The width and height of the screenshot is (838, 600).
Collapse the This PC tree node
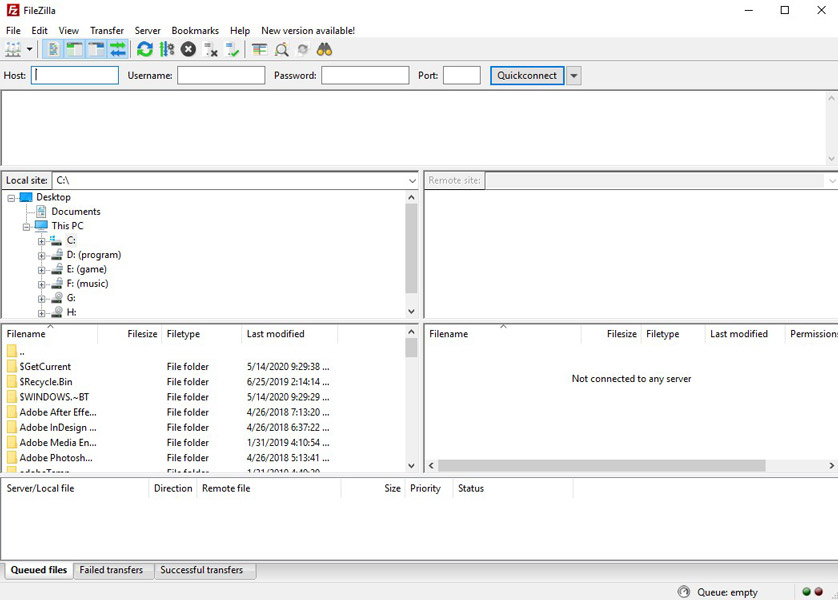(x=26, y=227)
